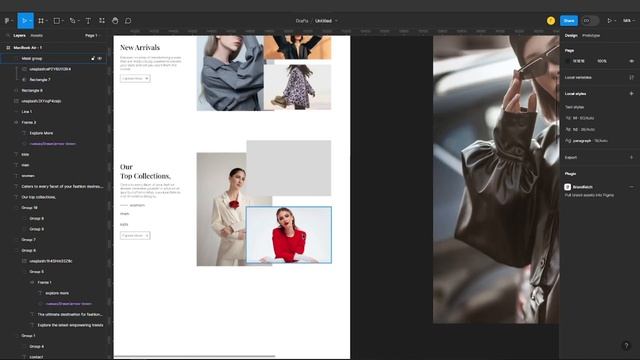Remove BrandFetch plugin with minus icon
The width and height of the screenshot is (640, 360).
(631, 187)
